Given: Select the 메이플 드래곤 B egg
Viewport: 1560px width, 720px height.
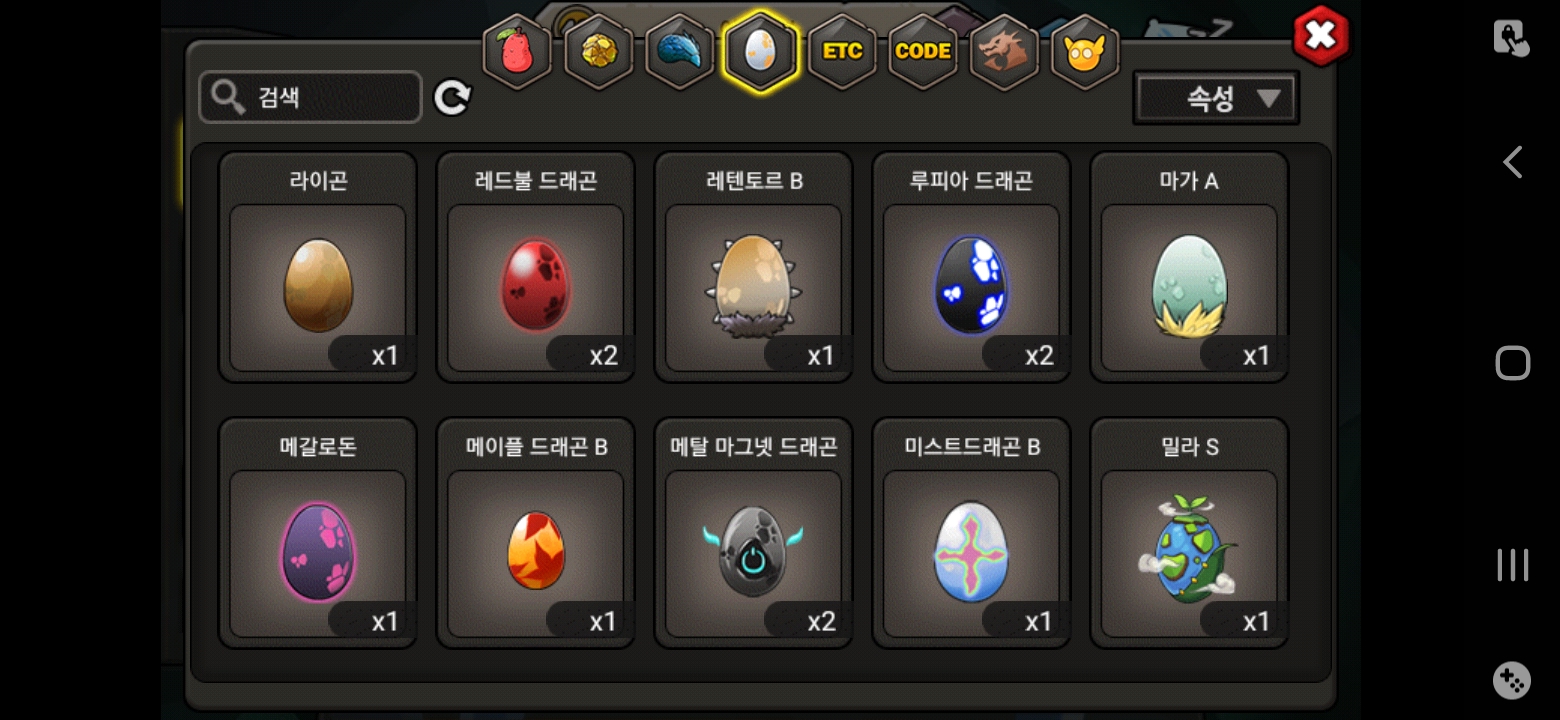Looking at the screenshot, I should coord(536,533).
